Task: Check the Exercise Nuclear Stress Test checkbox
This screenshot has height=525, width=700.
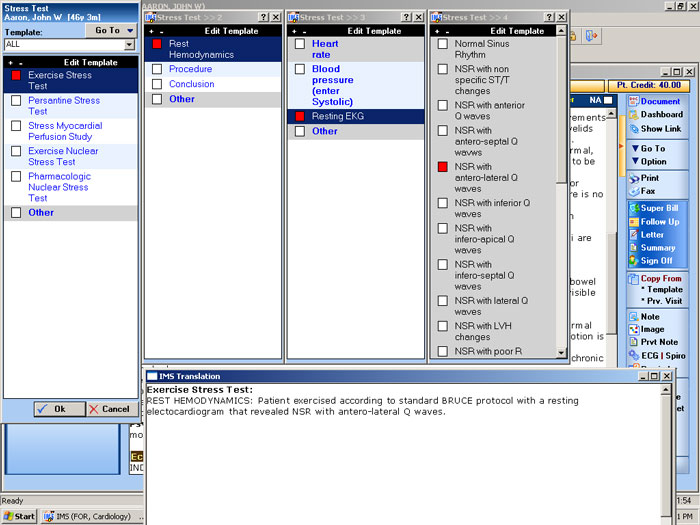Action: click(16, 151)
